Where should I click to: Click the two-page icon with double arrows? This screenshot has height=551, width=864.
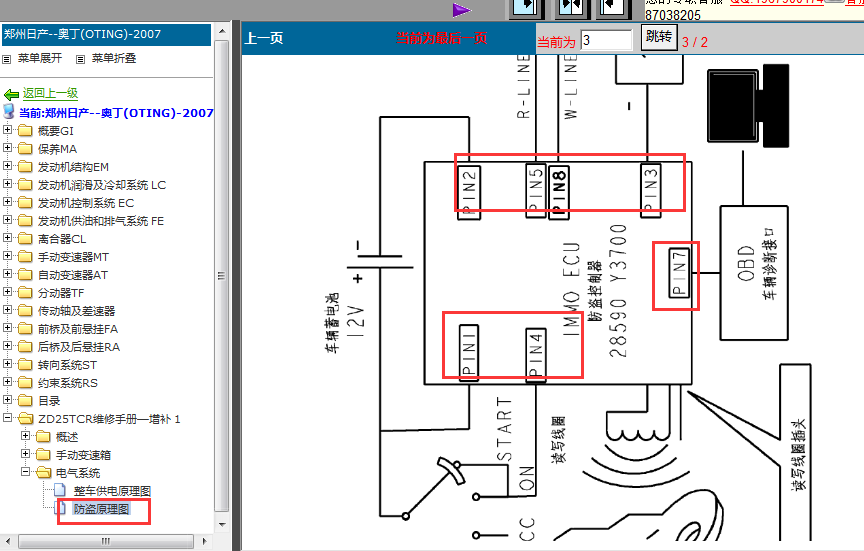pos(571,8)
